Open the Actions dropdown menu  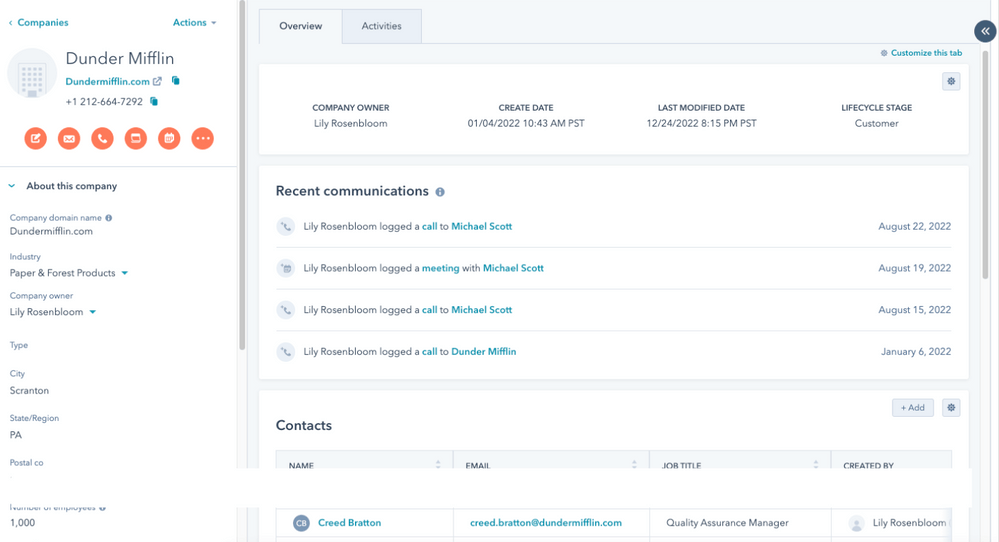click(194, 22)
